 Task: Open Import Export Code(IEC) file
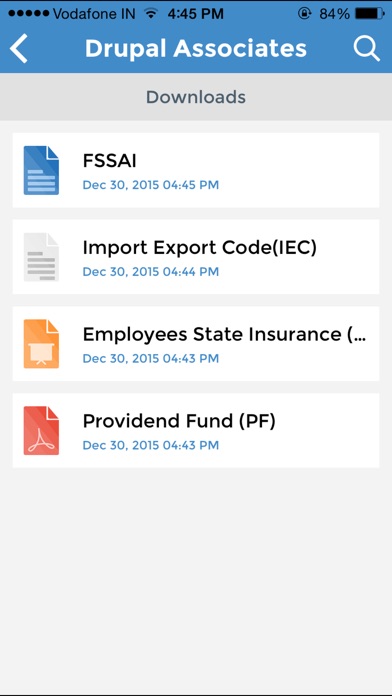(196, 257)
